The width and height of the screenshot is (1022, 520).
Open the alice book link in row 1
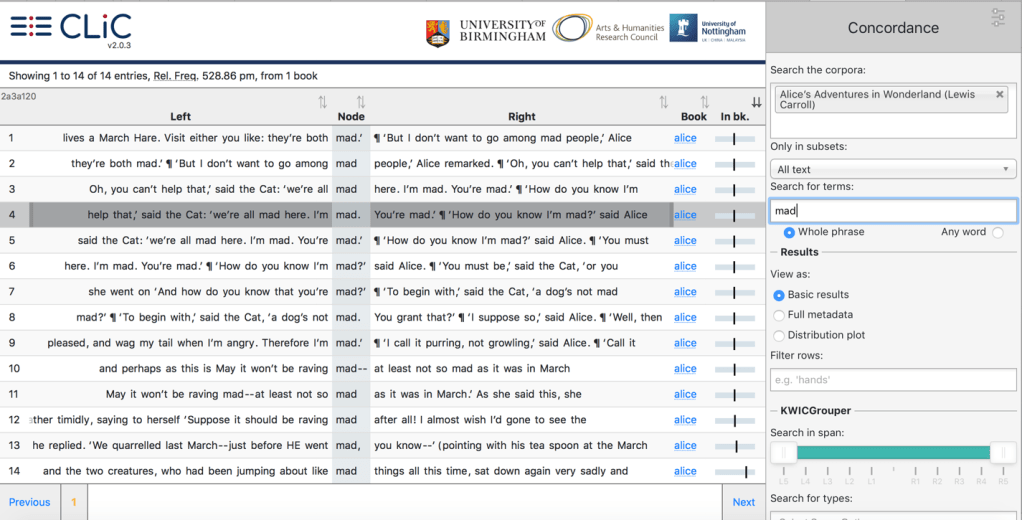click(x=685, y=138)
